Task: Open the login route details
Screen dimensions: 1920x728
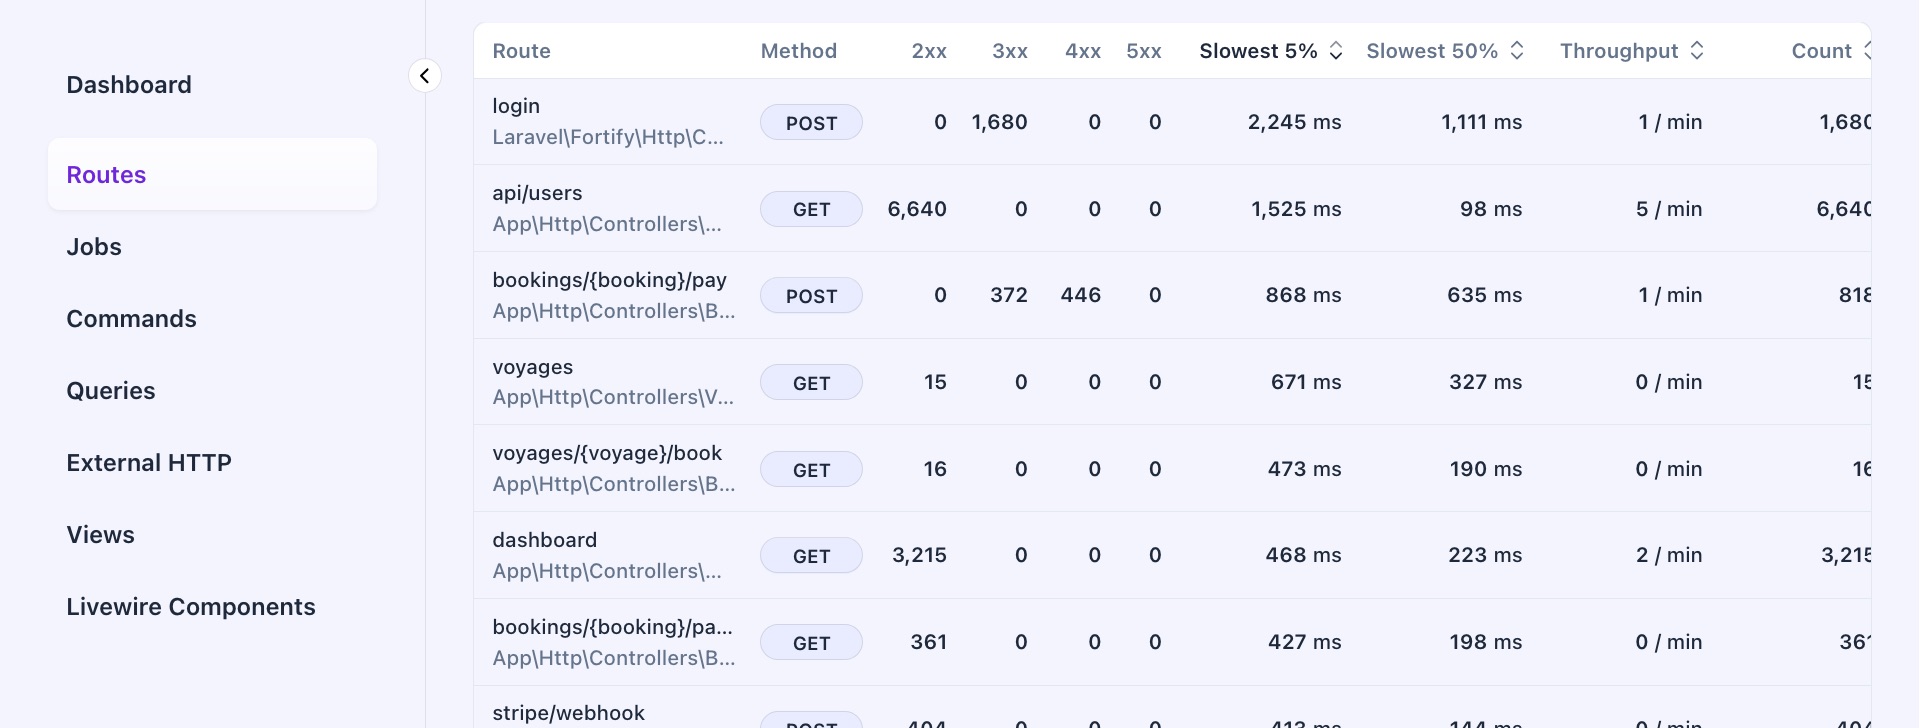Action: [516, 106]
